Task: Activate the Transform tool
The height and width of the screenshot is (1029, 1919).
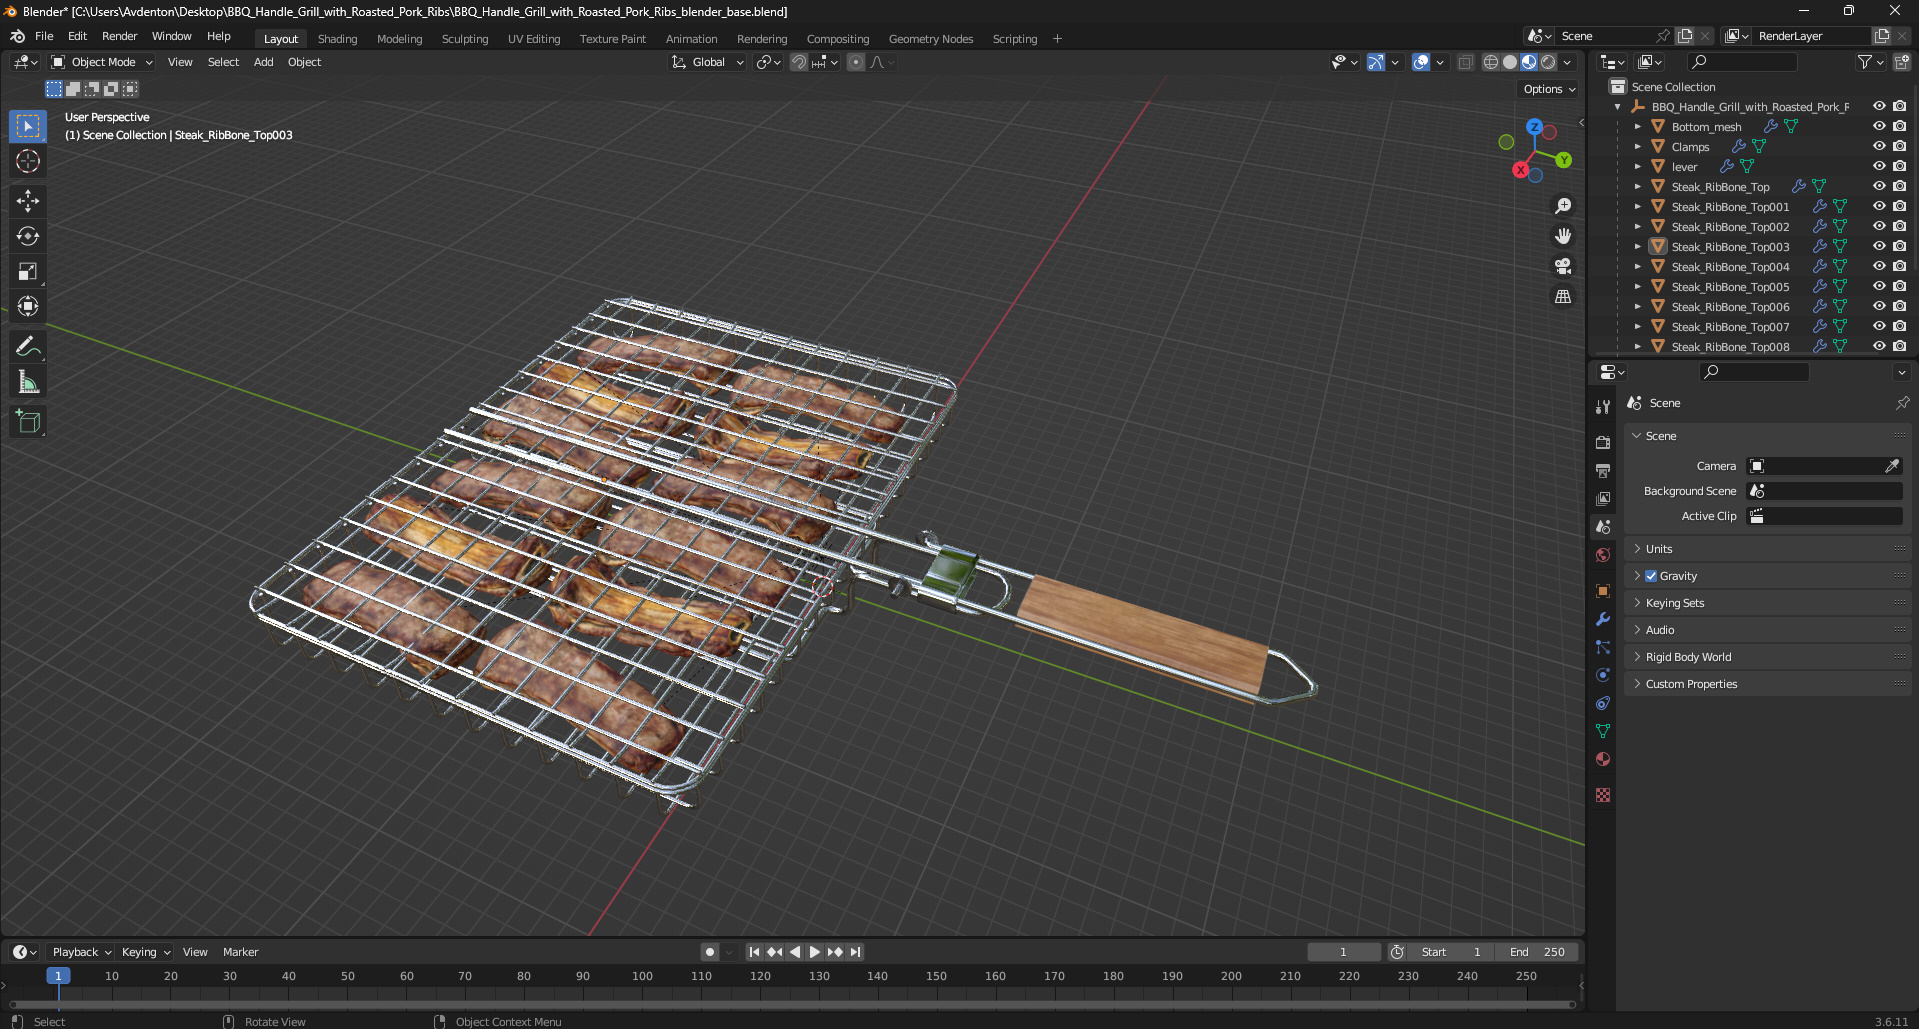Action: [x=28, y=306]
